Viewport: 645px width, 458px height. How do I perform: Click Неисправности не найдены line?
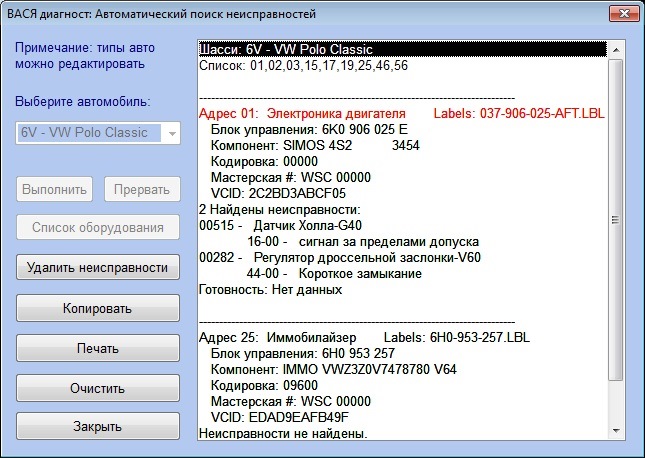283,433
